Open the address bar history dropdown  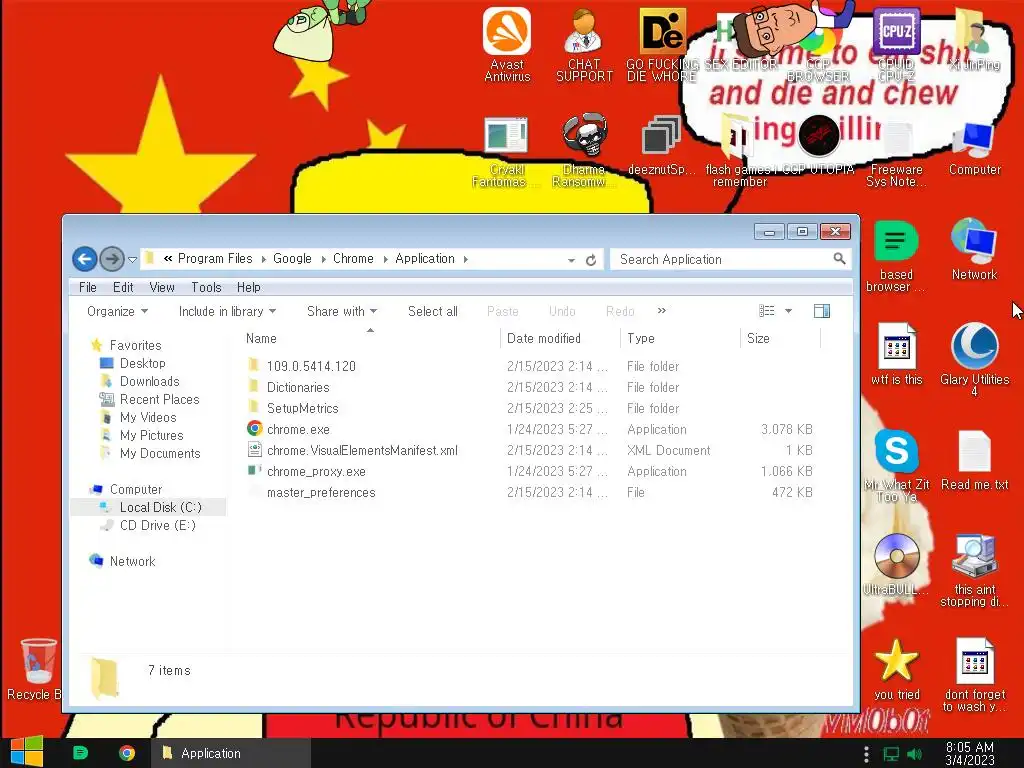571,260
